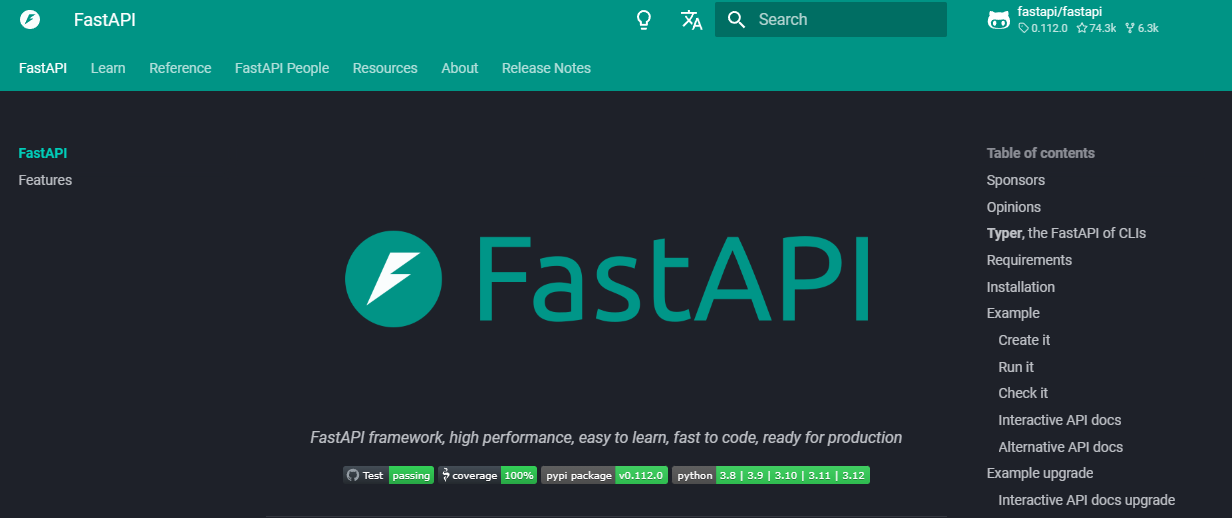Open the language selector icon
This screenshot has height=518, width=1232.
(691, 20)
